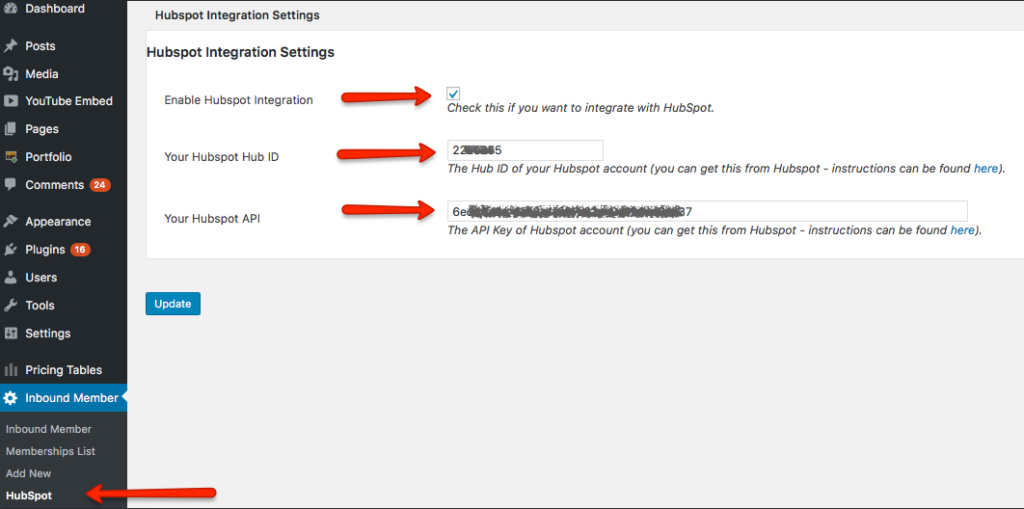1024x509 pixels.
Task: Click the Media library icon
Action: [x=10, y=74]
